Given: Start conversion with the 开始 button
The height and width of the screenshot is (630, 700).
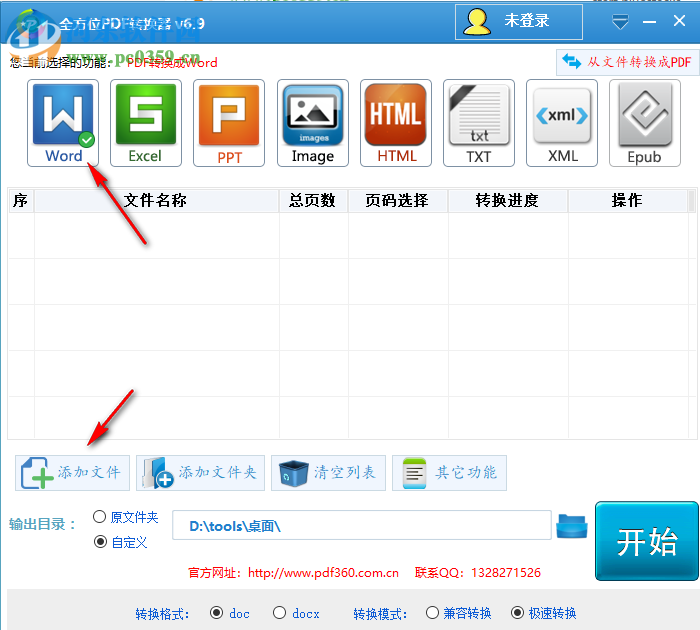Looking at the screenshot, I should point(647,541).
